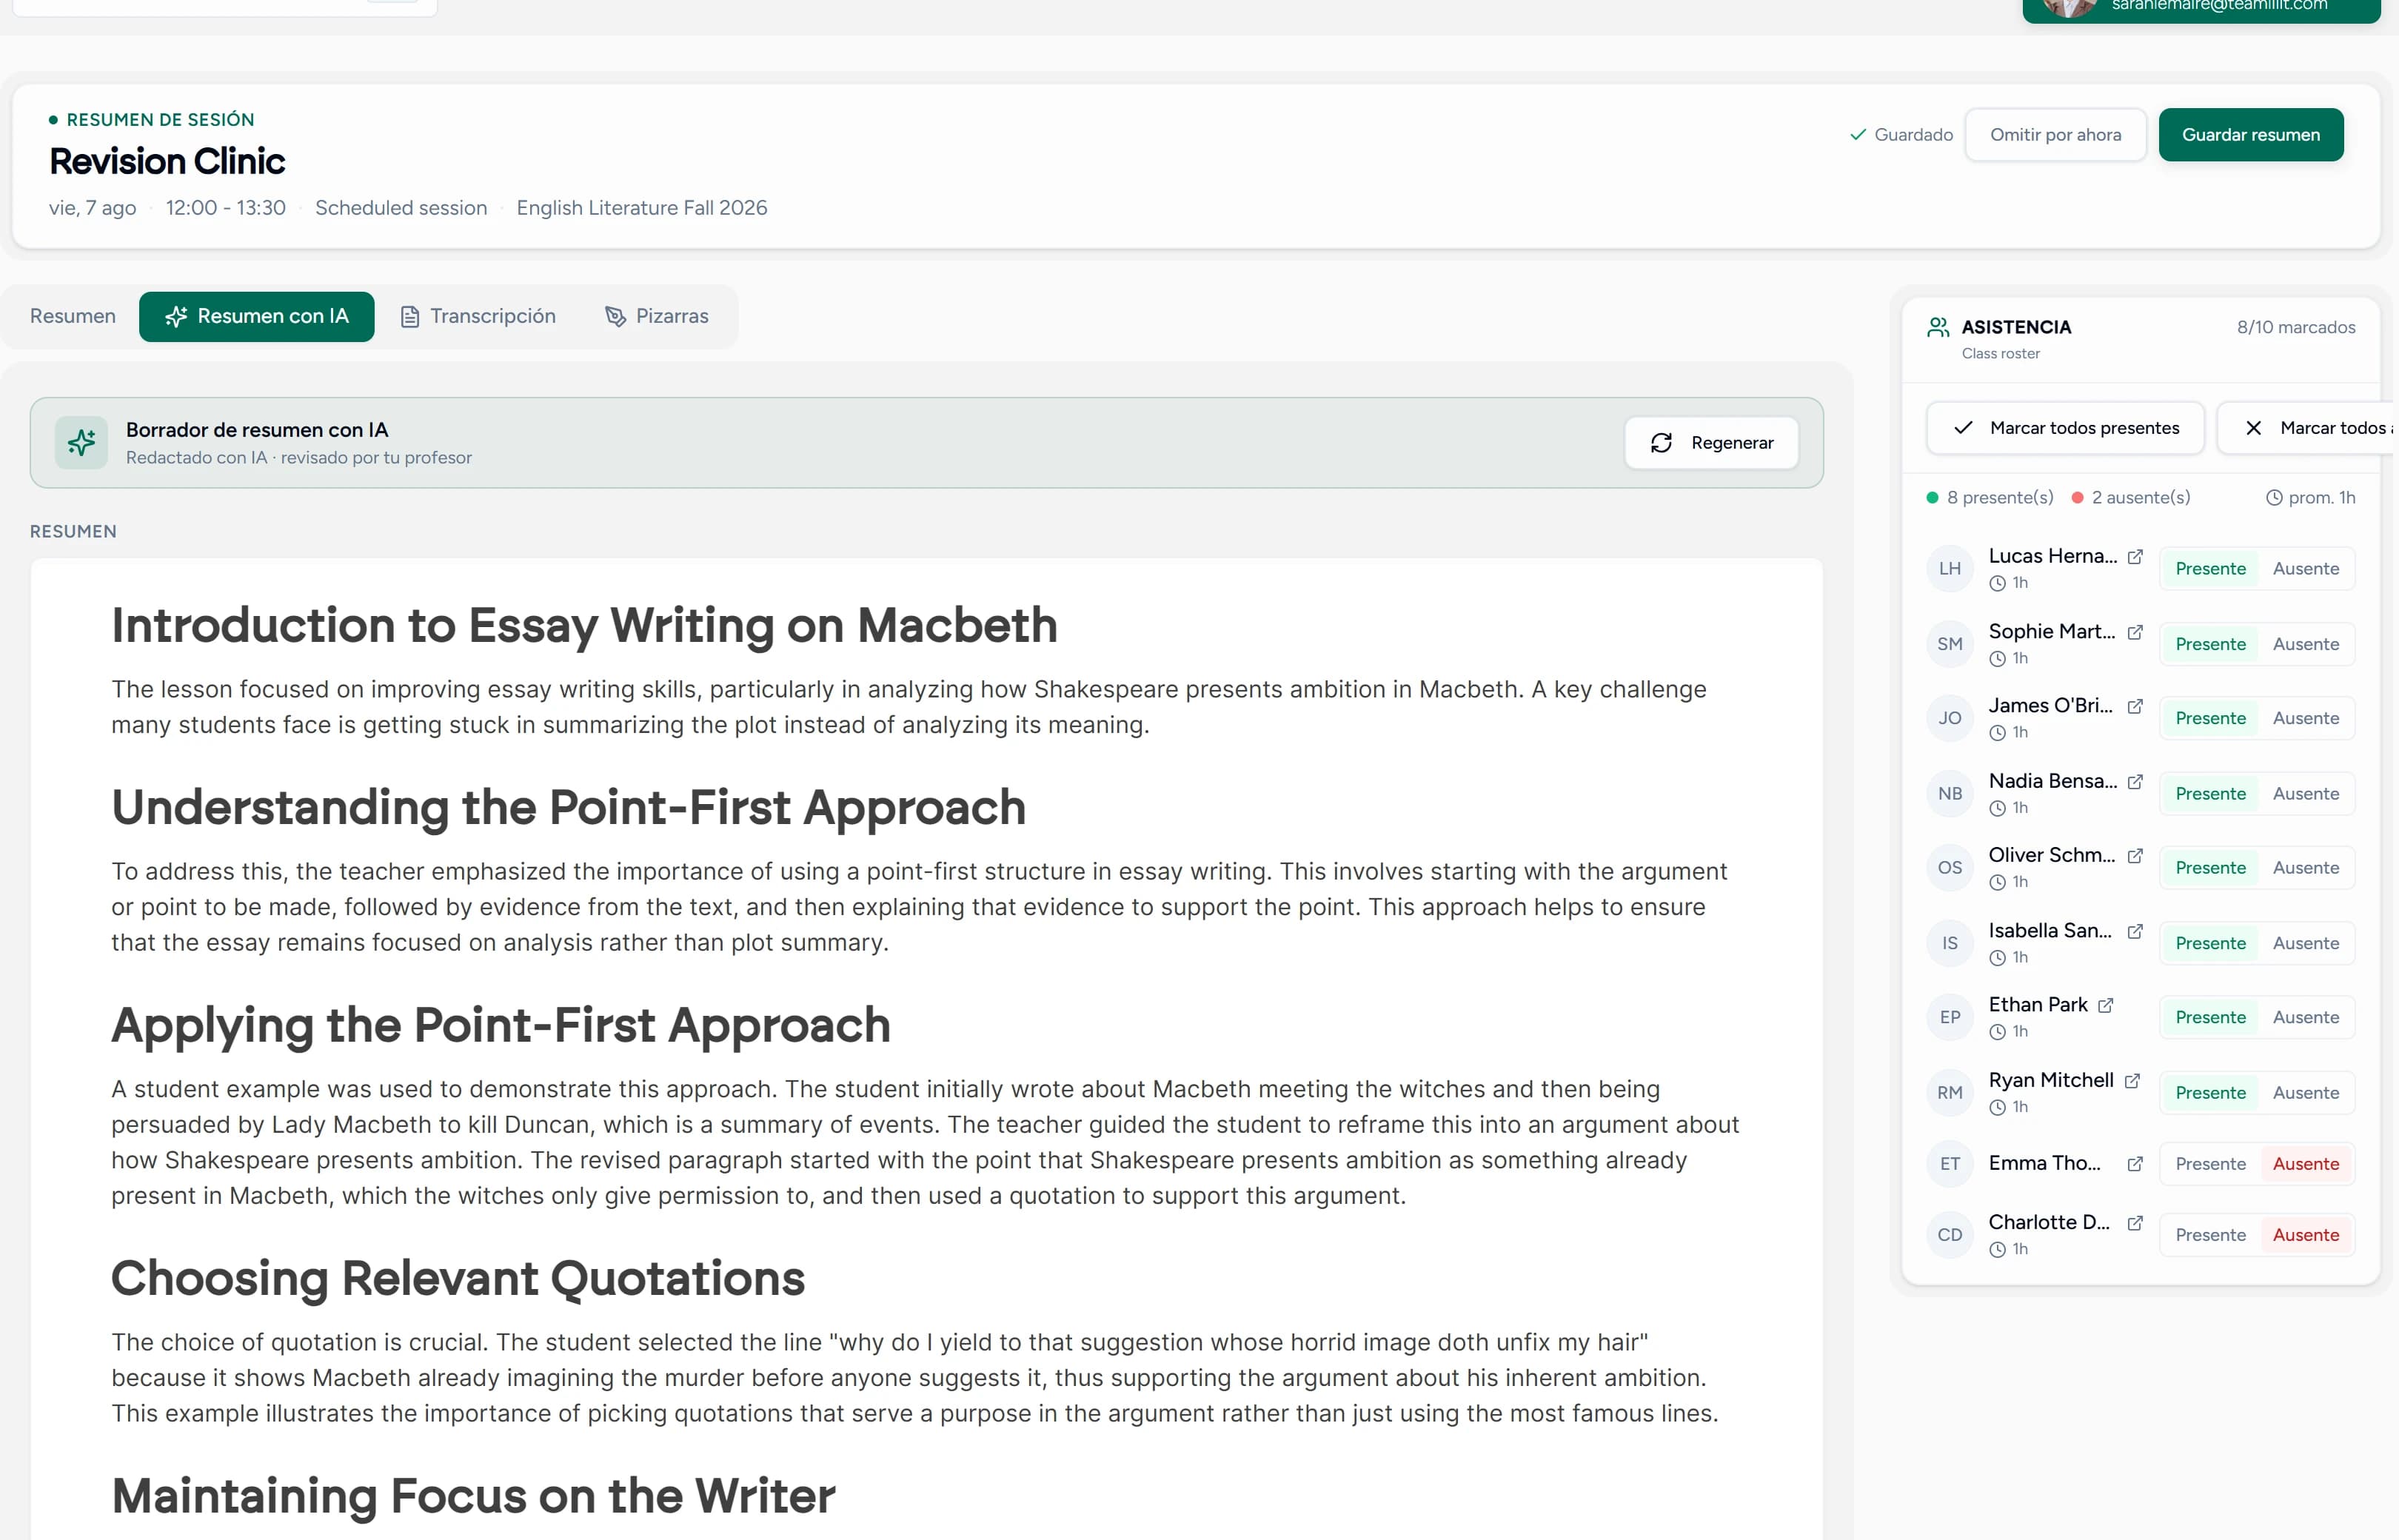This screenshot has width=2399, height=1540.
Task: Open Ryan Mitchell's external link icon
Action: (2132, 1081)
